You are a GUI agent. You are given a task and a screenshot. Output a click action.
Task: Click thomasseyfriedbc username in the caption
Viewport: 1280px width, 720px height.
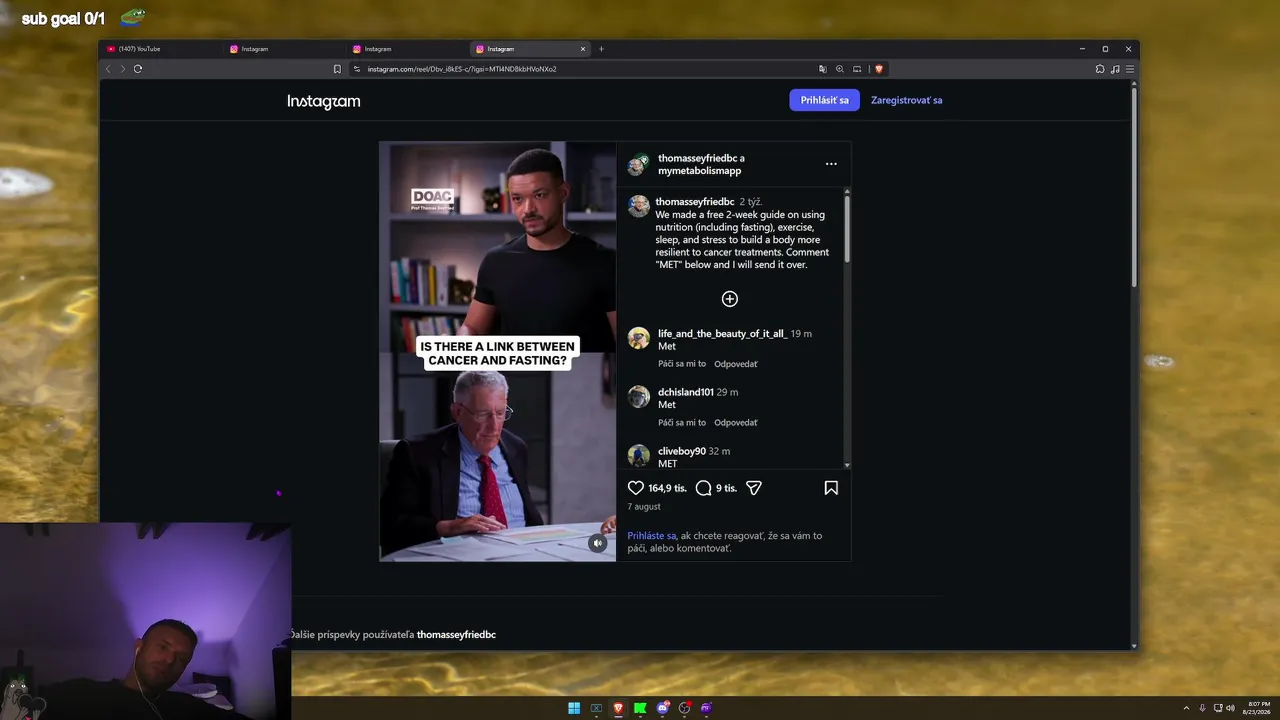pyautogui.click(x=695, y=202)
